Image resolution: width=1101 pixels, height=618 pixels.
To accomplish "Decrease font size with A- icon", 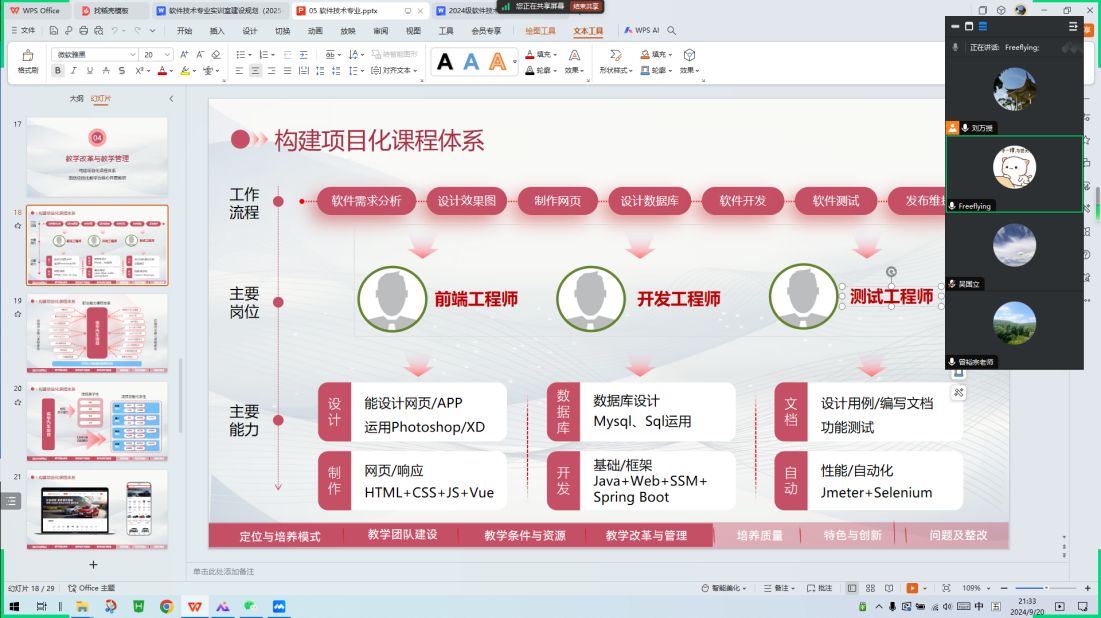I will pos(200,54).
